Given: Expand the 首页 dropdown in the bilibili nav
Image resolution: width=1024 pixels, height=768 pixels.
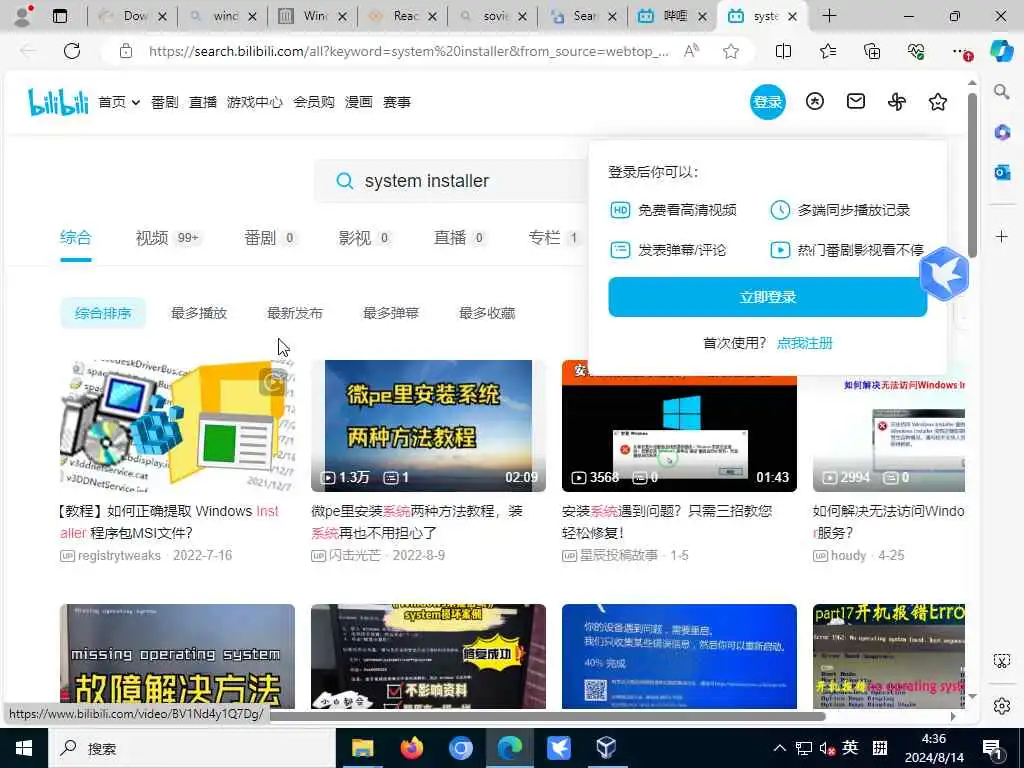Looking at the screenshot, I should tap(119, 103).
